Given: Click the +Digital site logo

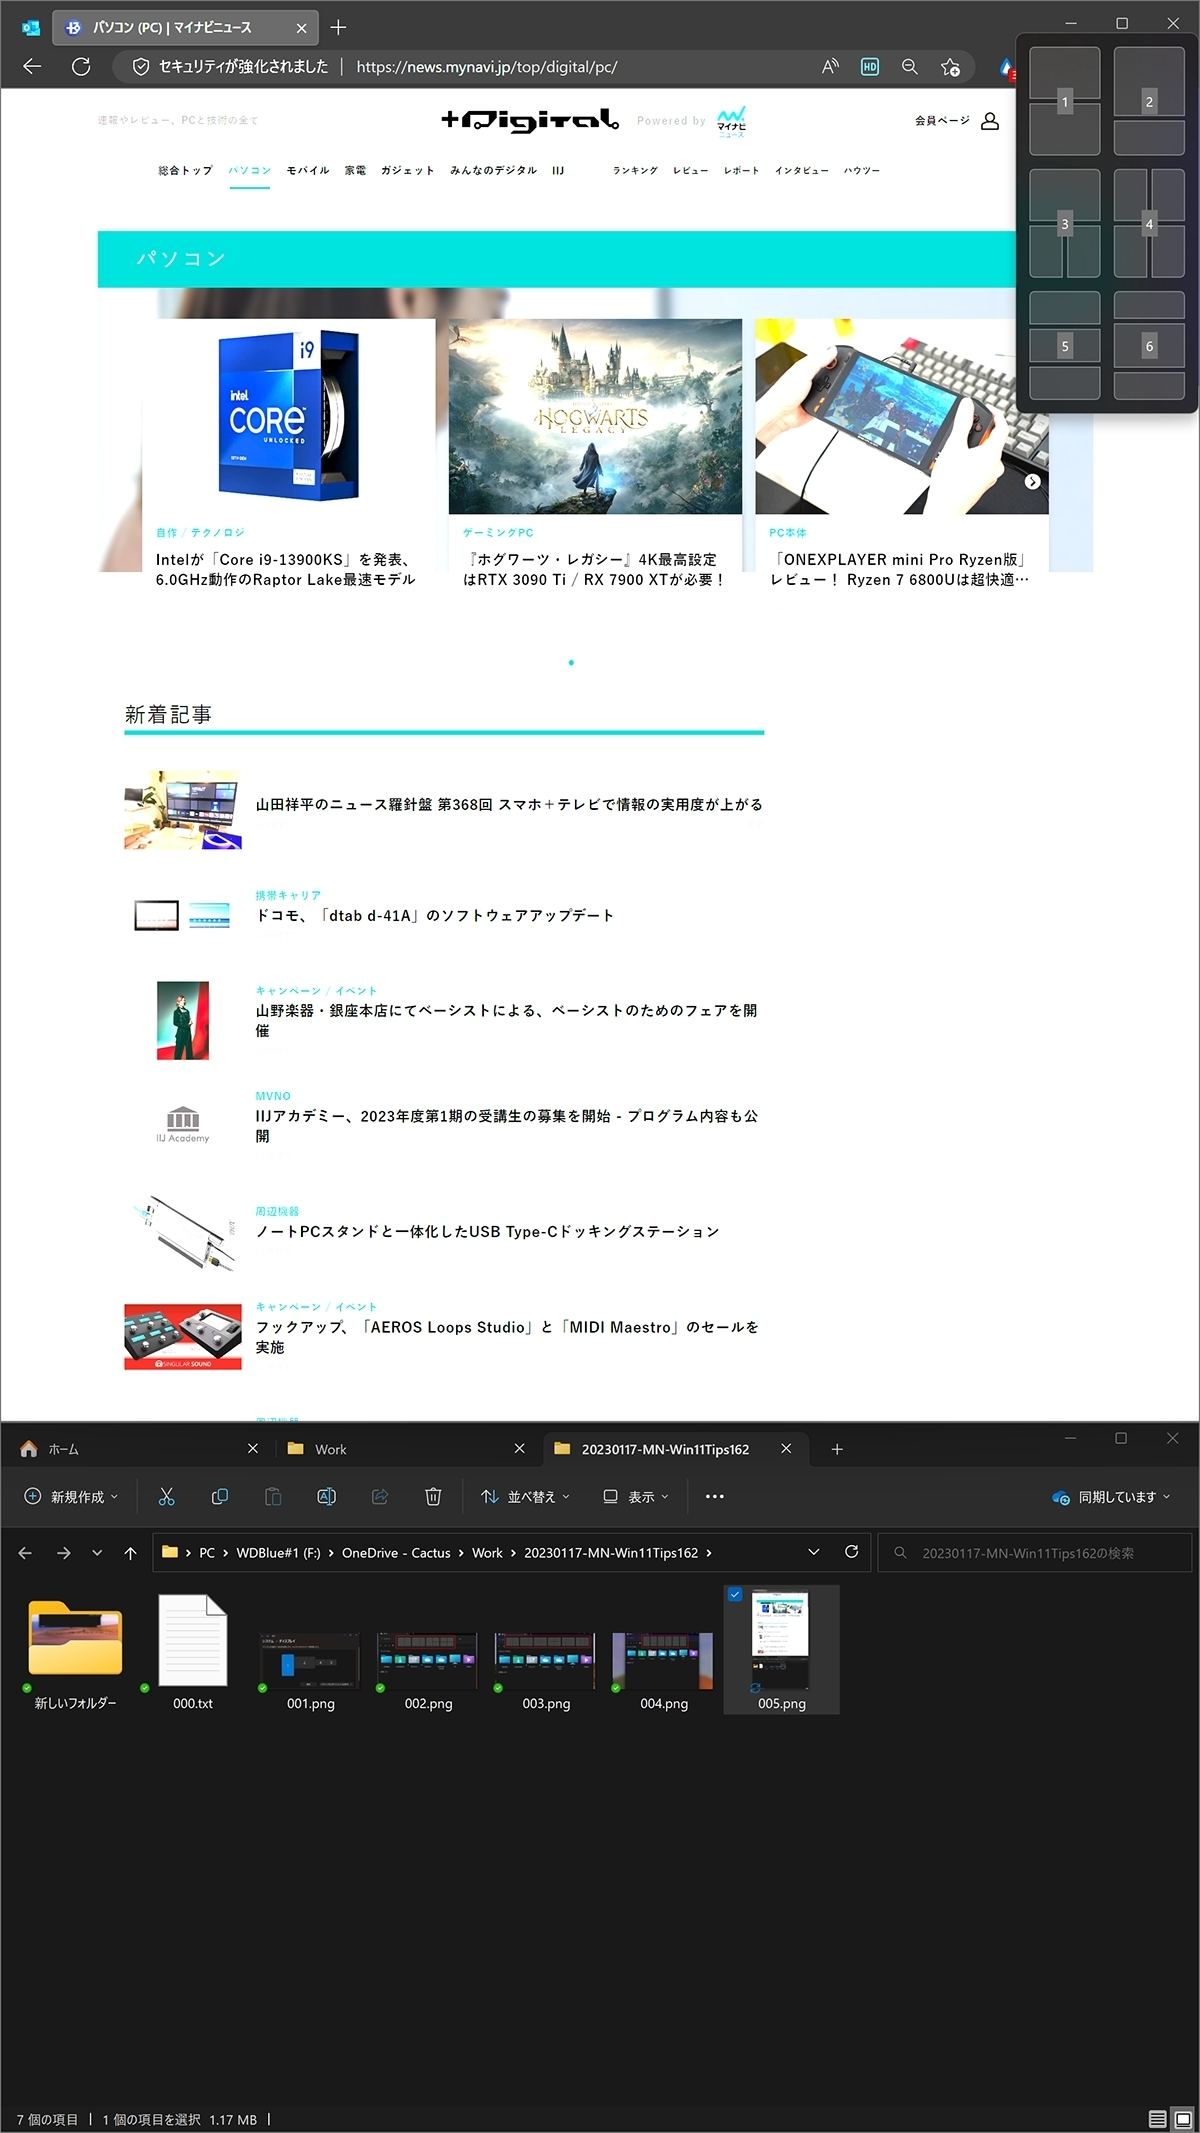Looking at the screenshot, I should [x=530, y=121].
